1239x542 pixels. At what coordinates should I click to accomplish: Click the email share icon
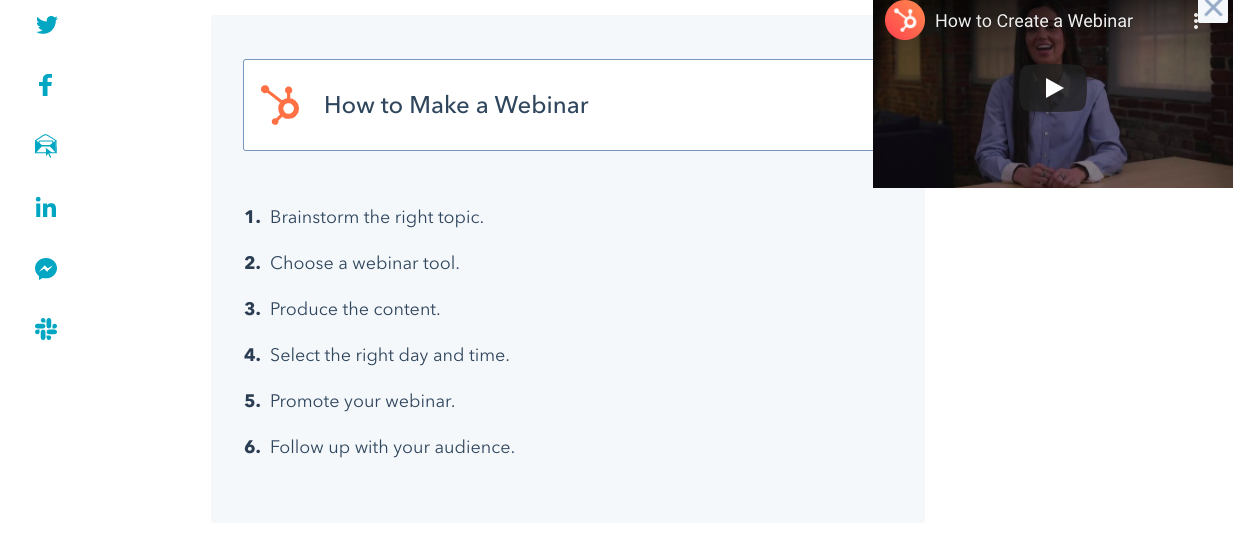46,147
